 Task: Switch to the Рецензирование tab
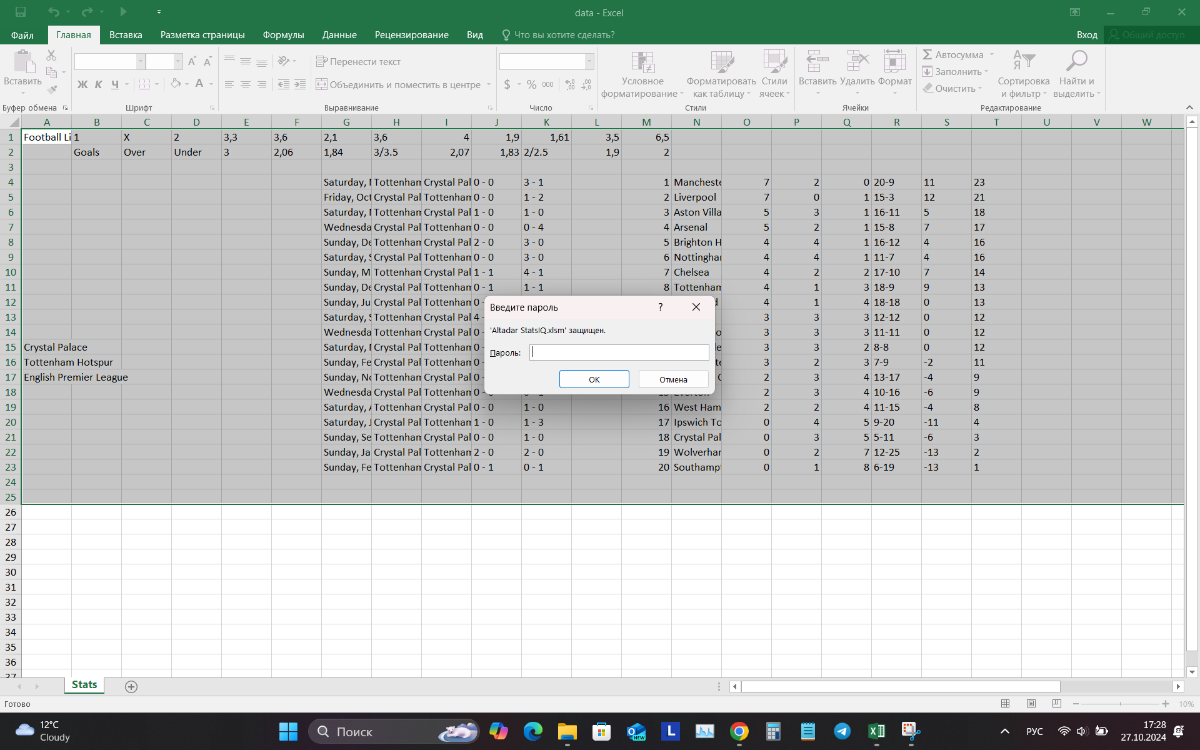click(x=411, y=34)
